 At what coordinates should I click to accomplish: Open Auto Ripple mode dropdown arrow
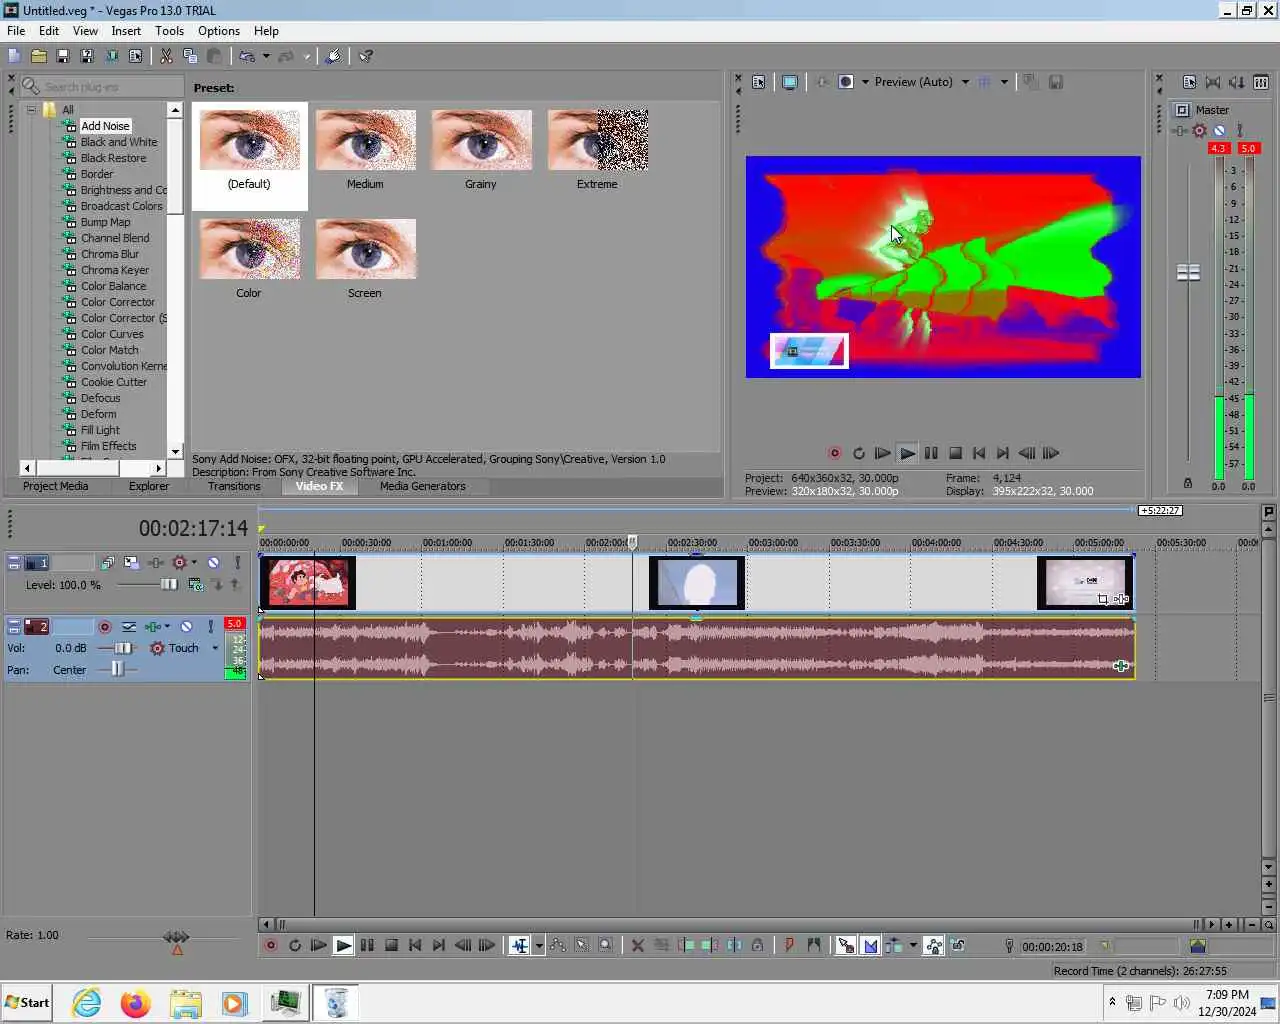pos(913,945)
